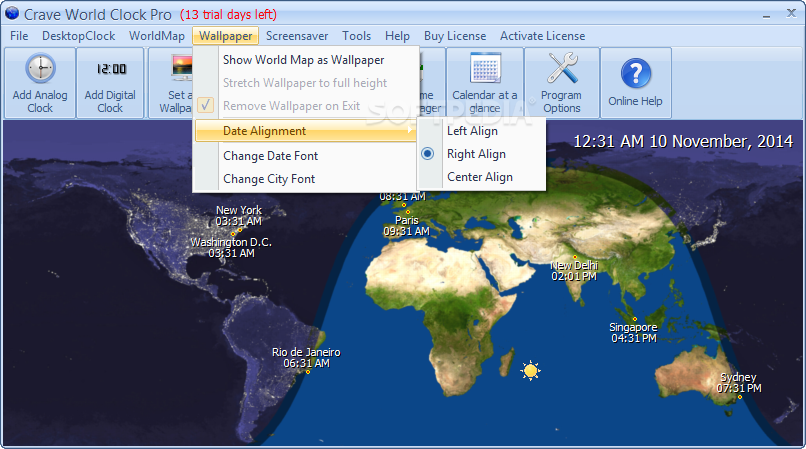Open Calendar at a glance
The height and width of the screenshot is (449, 806).
[485, 83]
